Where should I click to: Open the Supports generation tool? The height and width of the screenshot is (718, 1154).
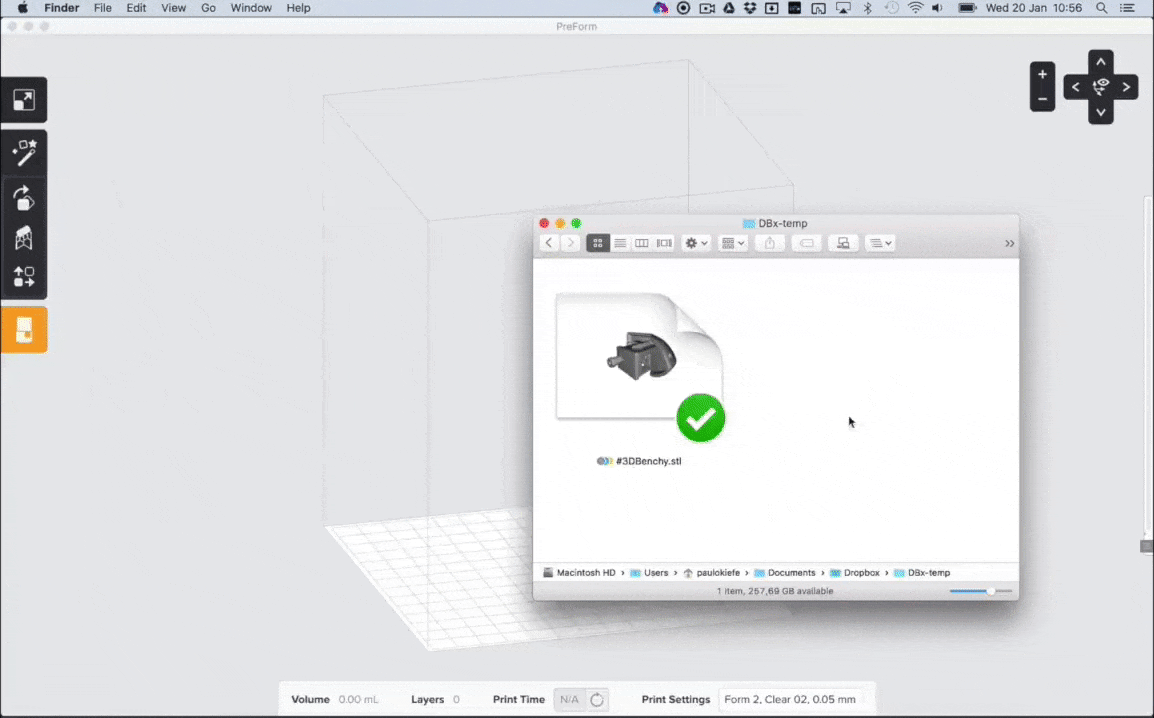pyautogui.click(x=24, y=238)
